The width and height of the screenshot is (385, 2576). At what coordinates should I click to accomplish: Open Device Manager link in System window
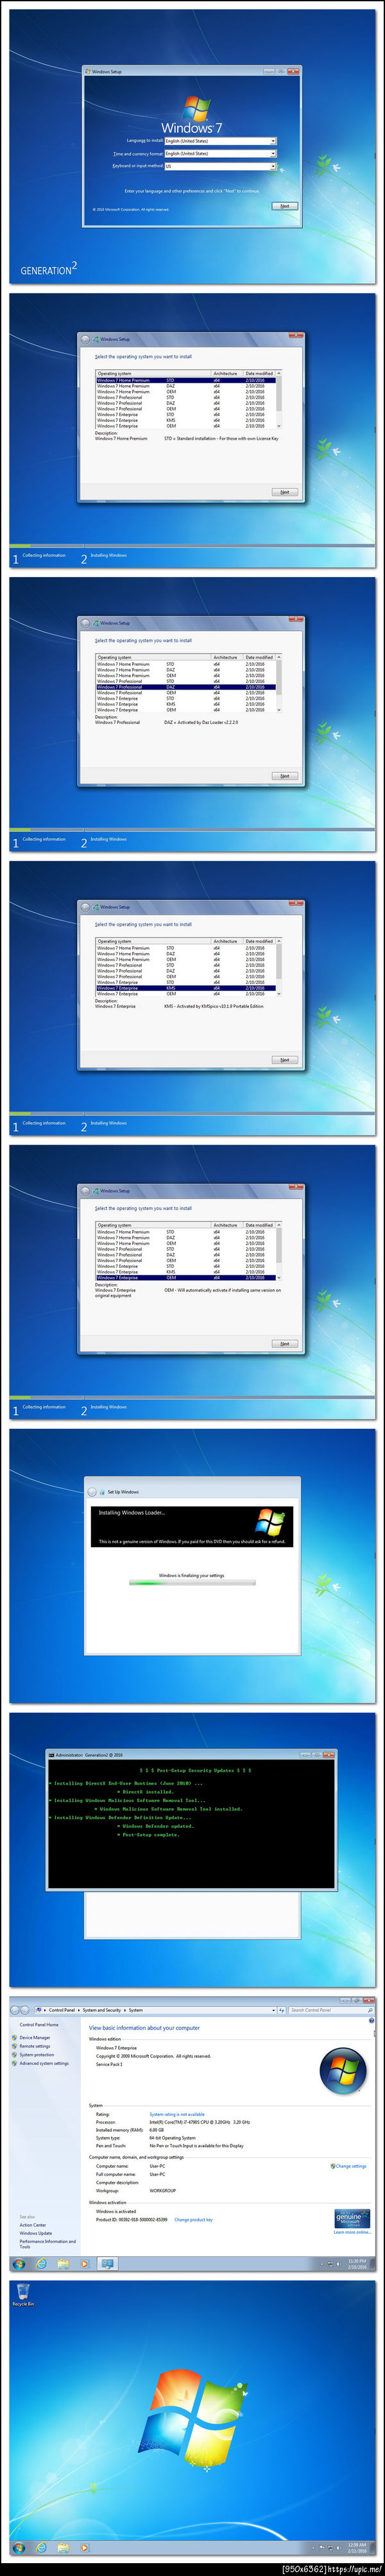click(x=34, y=2037)
